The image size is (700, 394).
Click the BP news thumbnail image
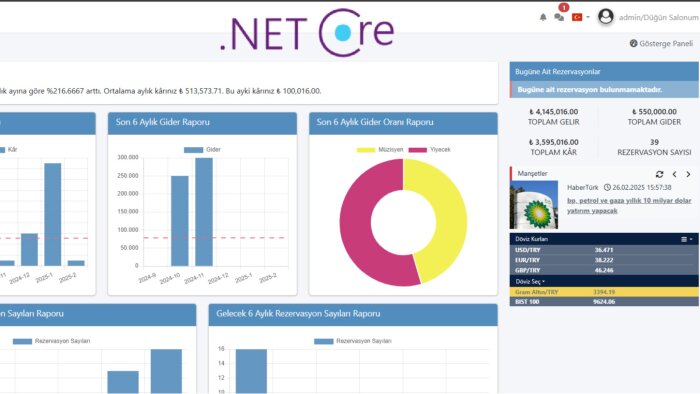(534, 205)
